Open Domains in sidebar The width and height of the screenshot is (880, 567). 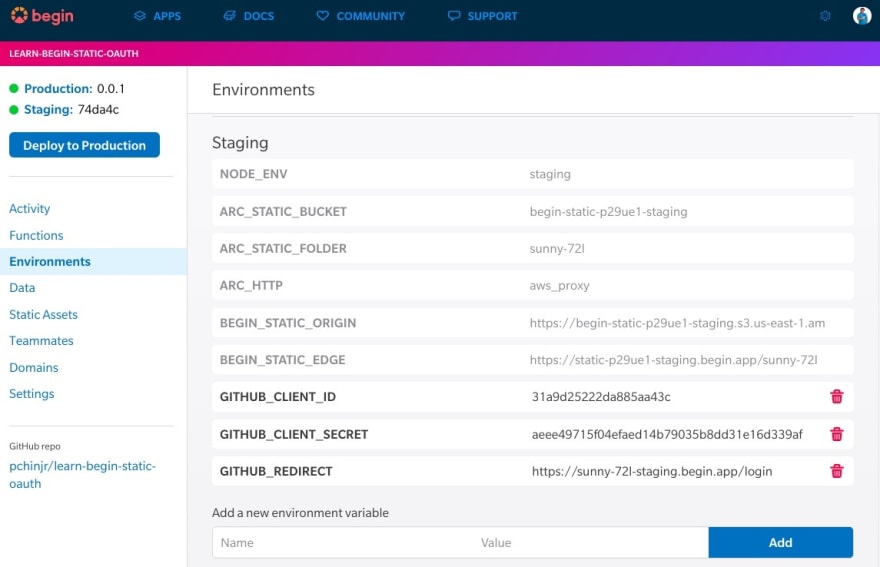pos(34,367)
